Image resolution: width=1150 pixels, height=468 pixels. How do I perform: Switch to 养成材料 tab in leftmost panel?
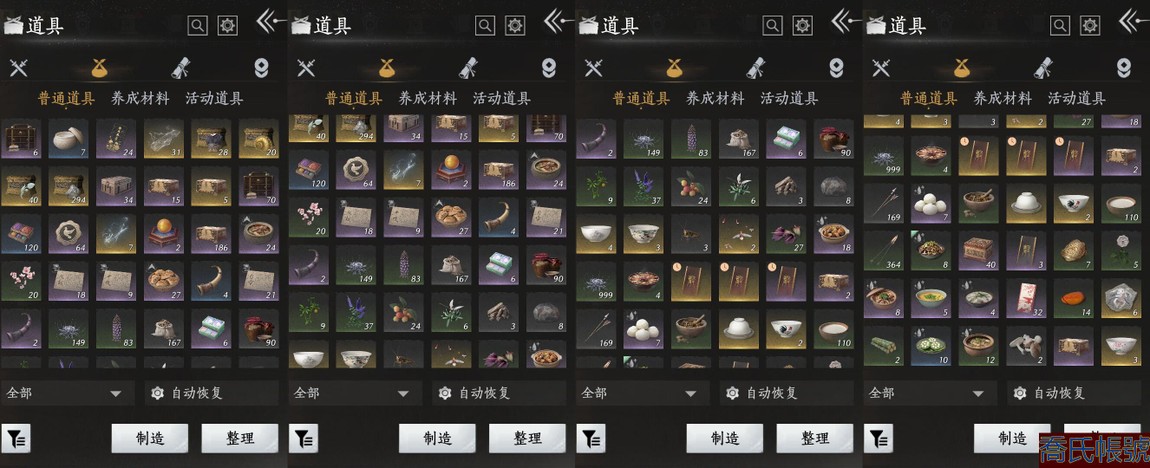pyautogui.click(x=140, y=98)
